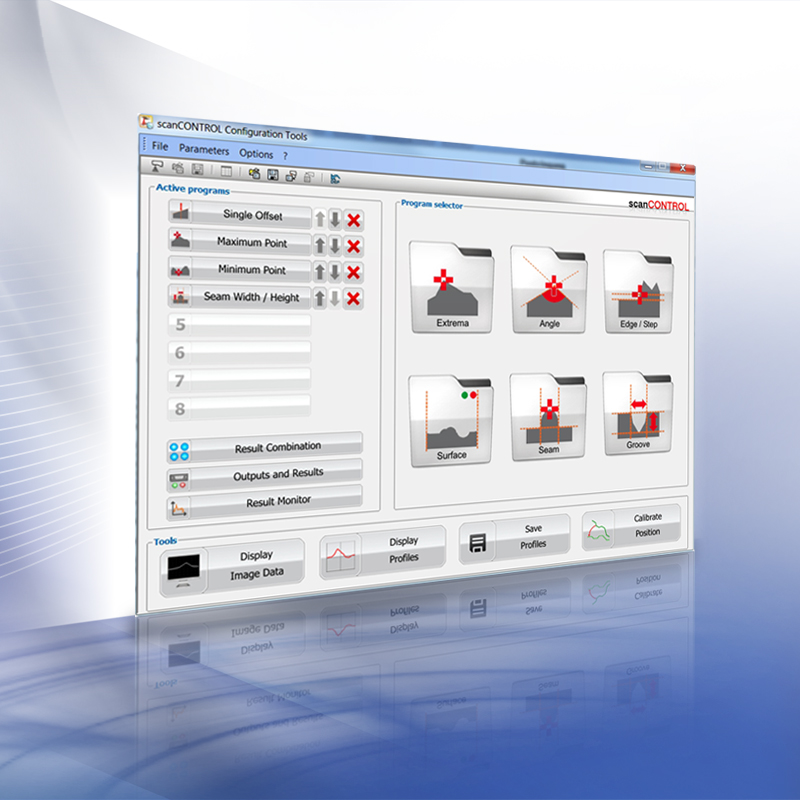The width and height of the screenshot is (800, 800).
Task: Delete Seam Width / Height via red X
Action: pyautogui.click(x=353, y=298)
